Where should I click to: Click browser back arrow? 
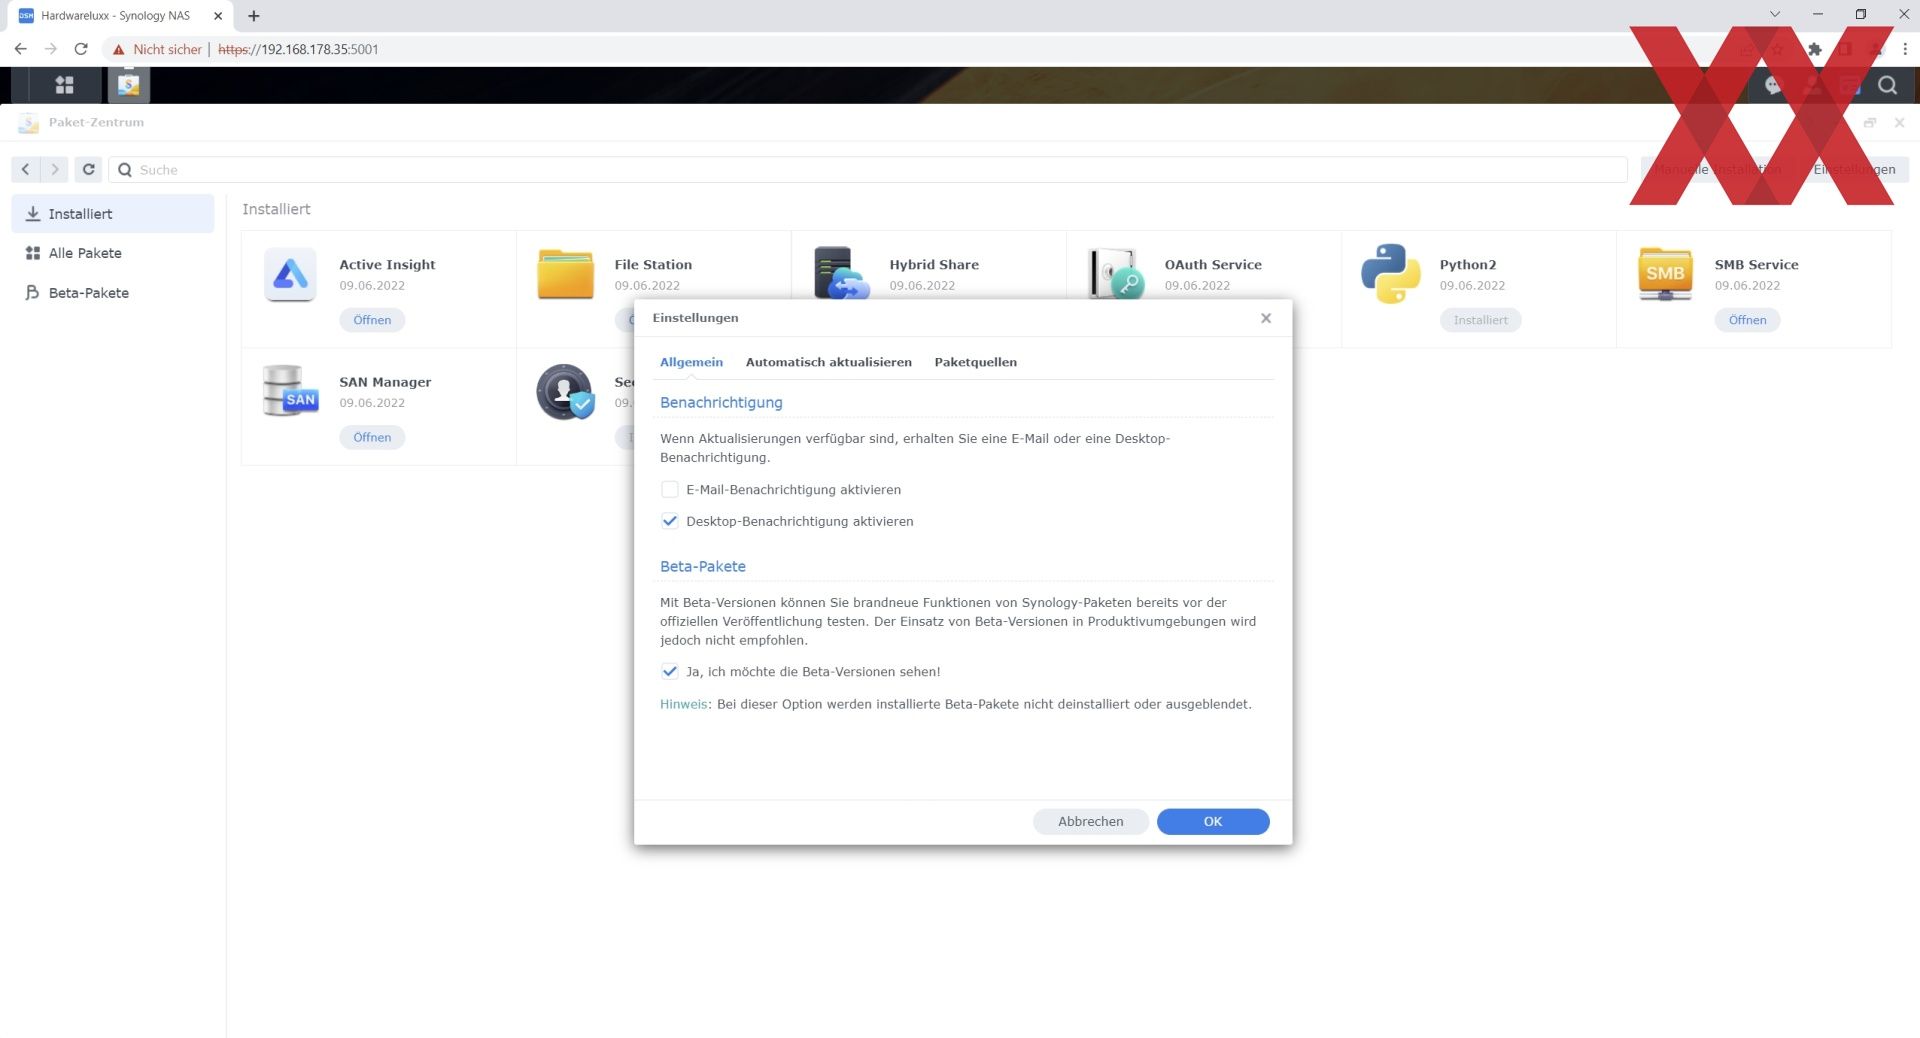(20, 49)
